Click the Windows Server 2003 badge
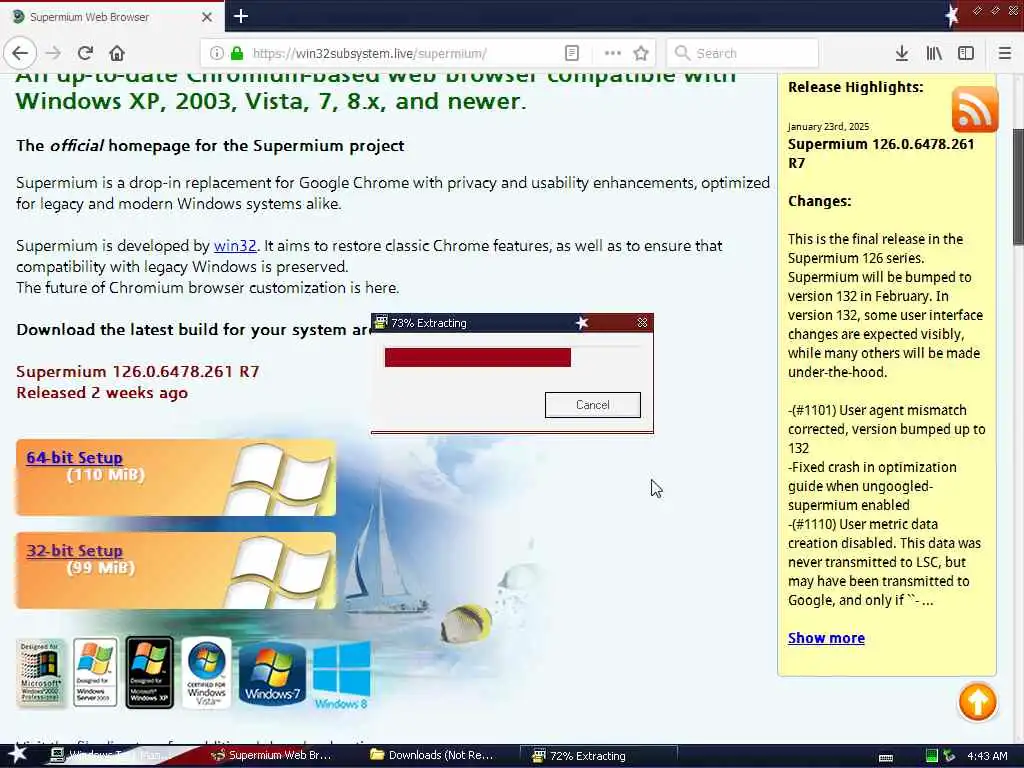 95,673
